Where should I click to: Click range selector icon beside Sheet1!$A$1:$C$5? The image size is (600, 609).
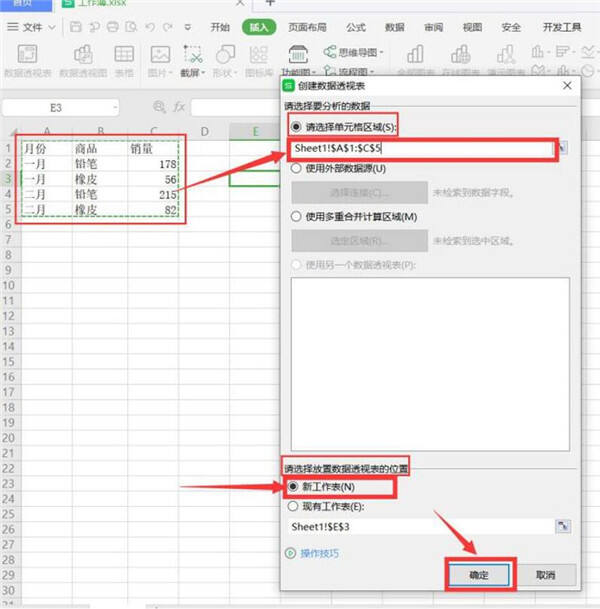[562, 148]
